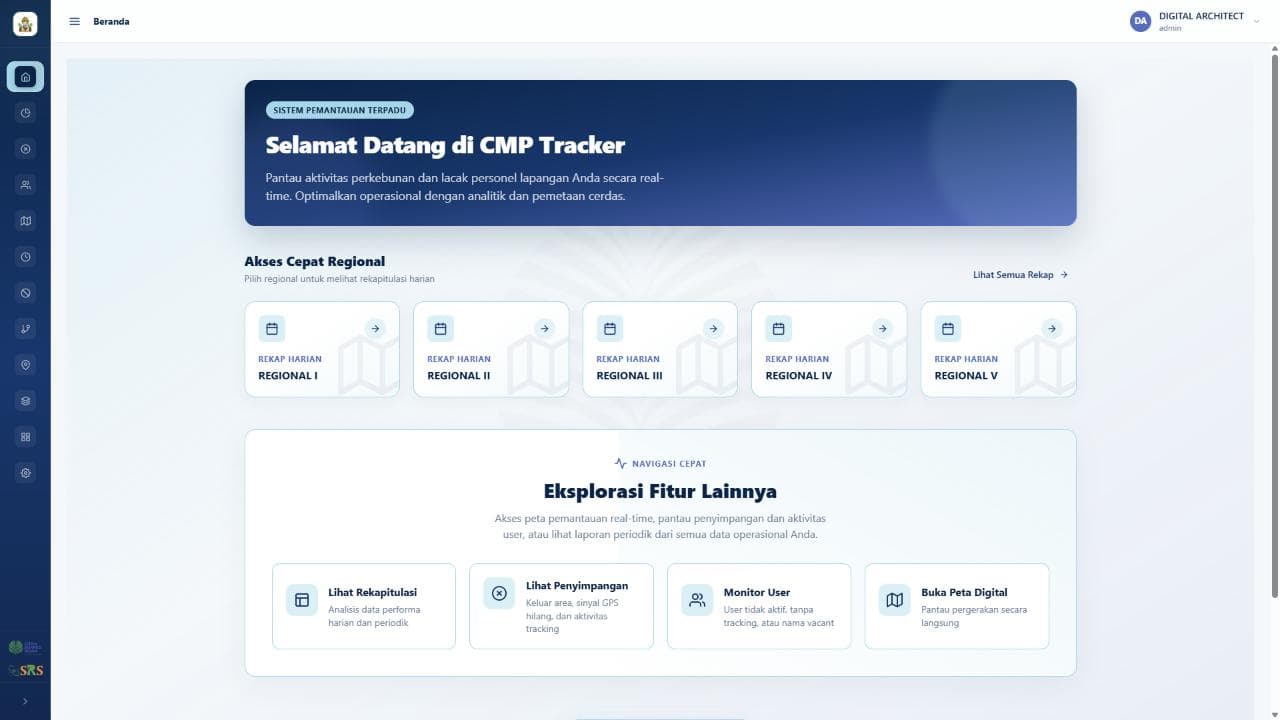Select the clock icon in sidebar

pyautogui.click(x=25, y=257)
